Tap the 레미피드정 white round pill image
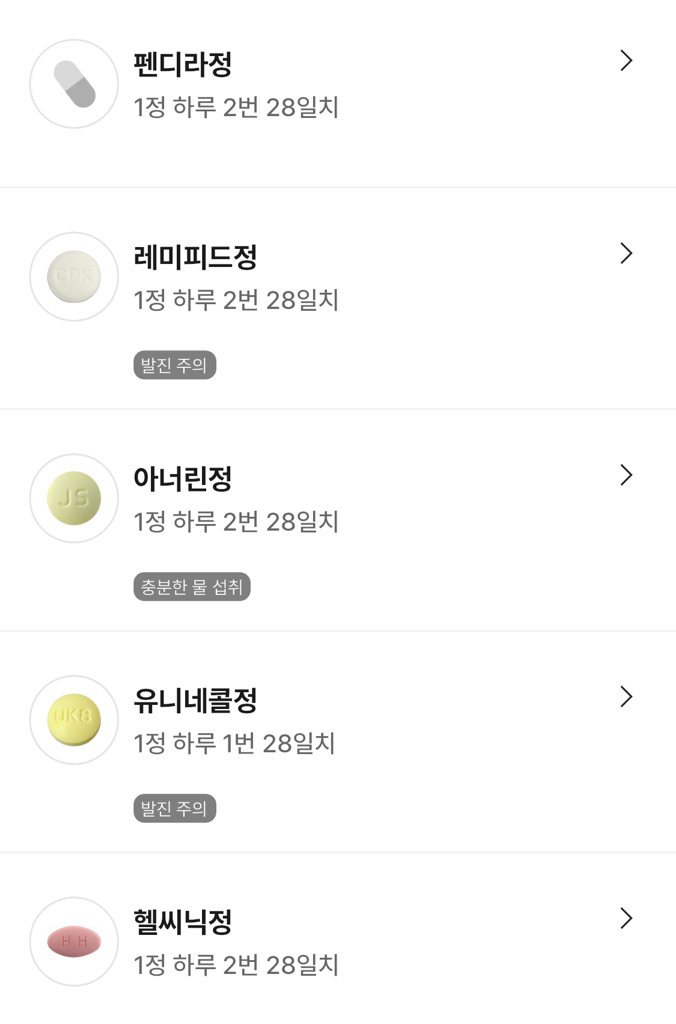The height and width of the screenshot is (1024, 676). (74, 277)
